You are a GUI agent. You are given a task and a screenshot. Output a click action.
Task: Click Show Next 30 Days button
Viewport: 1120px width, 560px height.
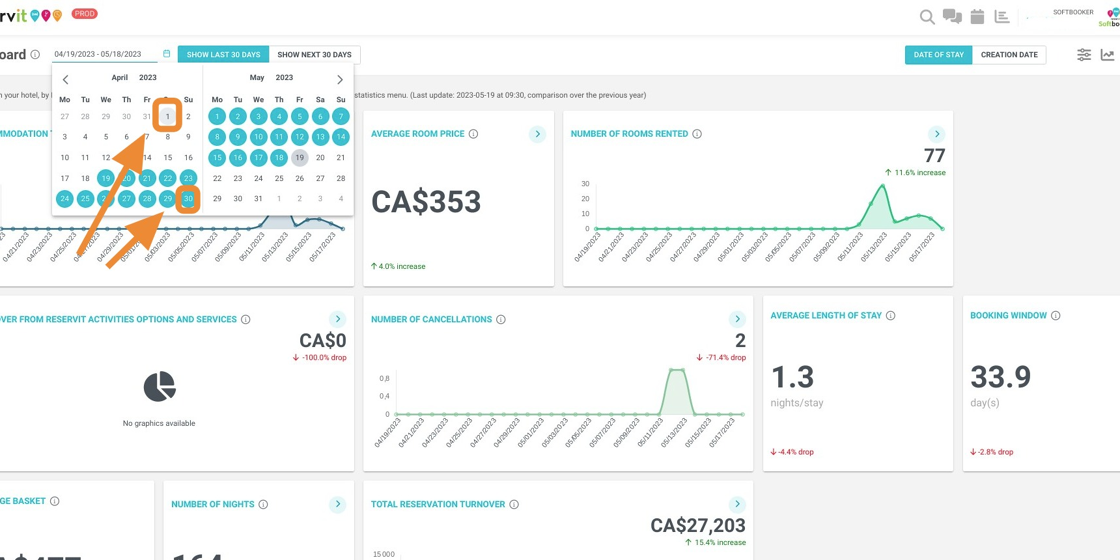point(314,55)
